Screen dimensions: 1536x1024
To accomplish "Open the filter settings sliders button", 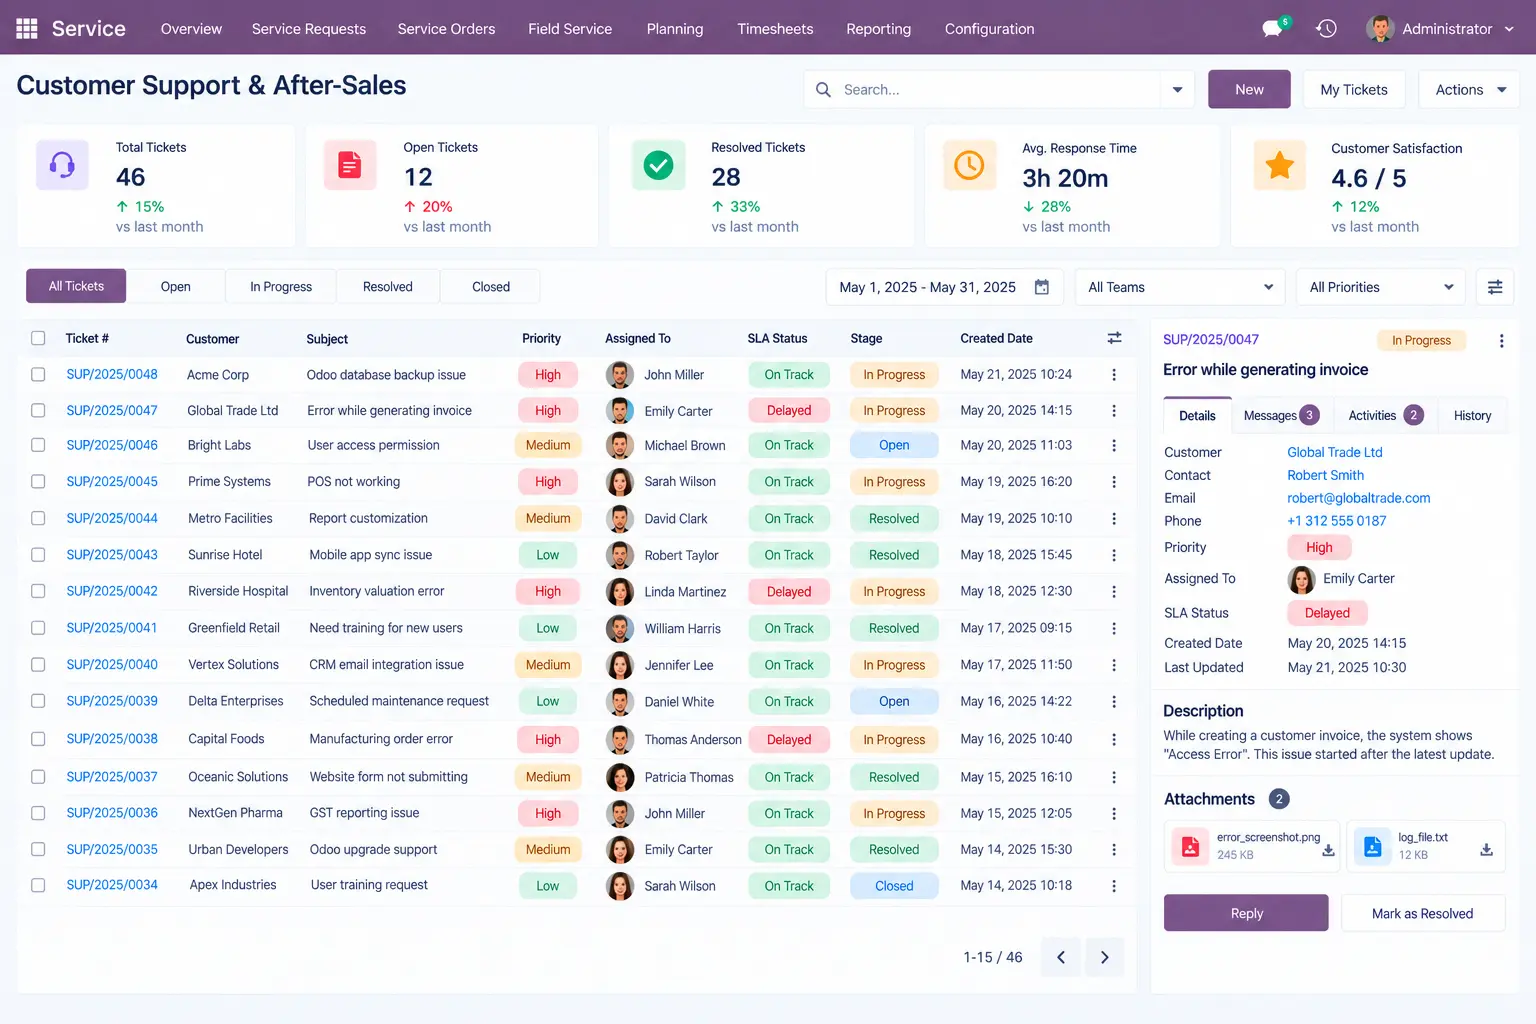I will click(x=1495, y=287).
